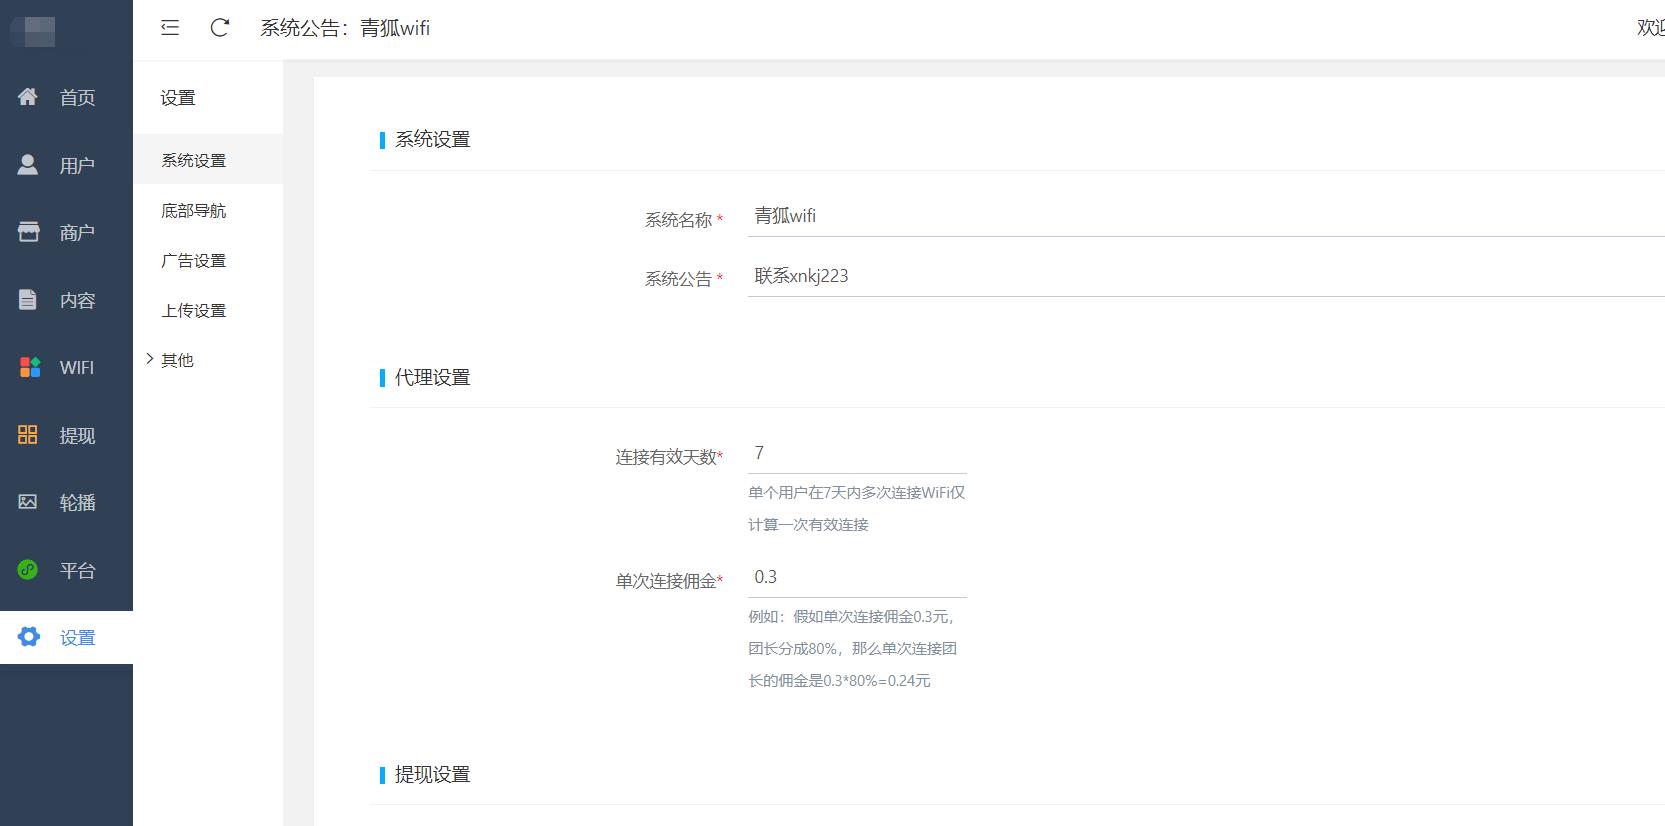Collapse the sidebar with the menu-fold icon
This screenshot has width=1665, height=826.
pyautogui.click(x=170, y=28)
